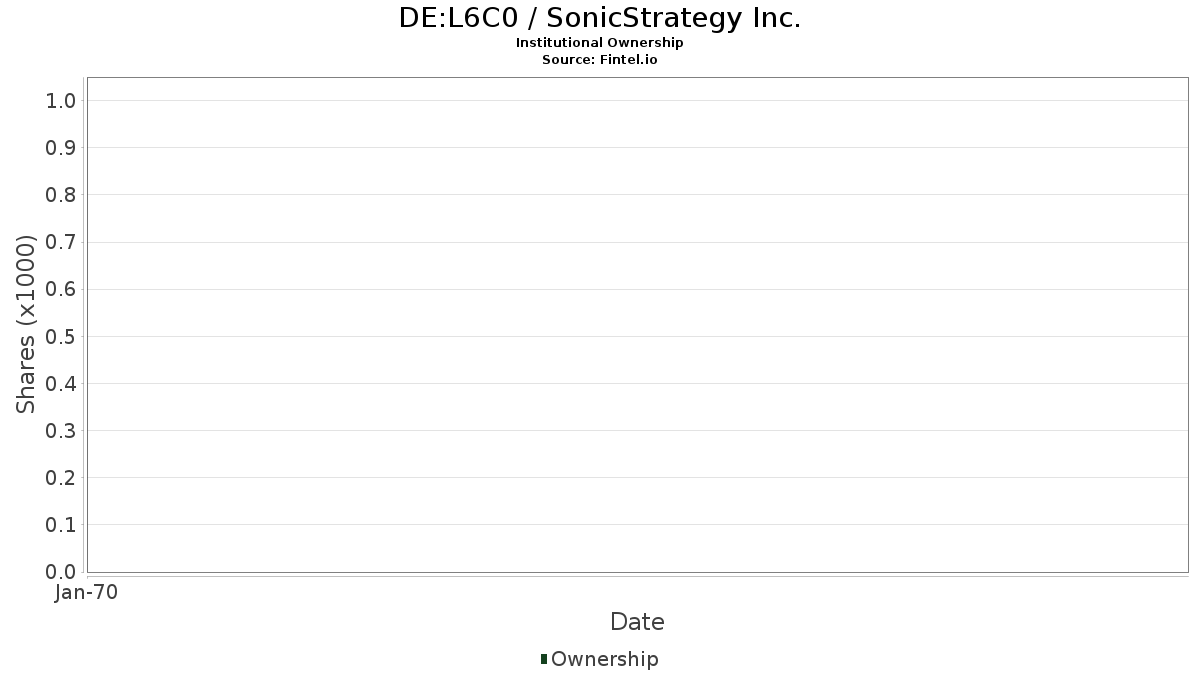
Task: Click the 0.7 y-axis tick label
Action: (x=61, y=242)
